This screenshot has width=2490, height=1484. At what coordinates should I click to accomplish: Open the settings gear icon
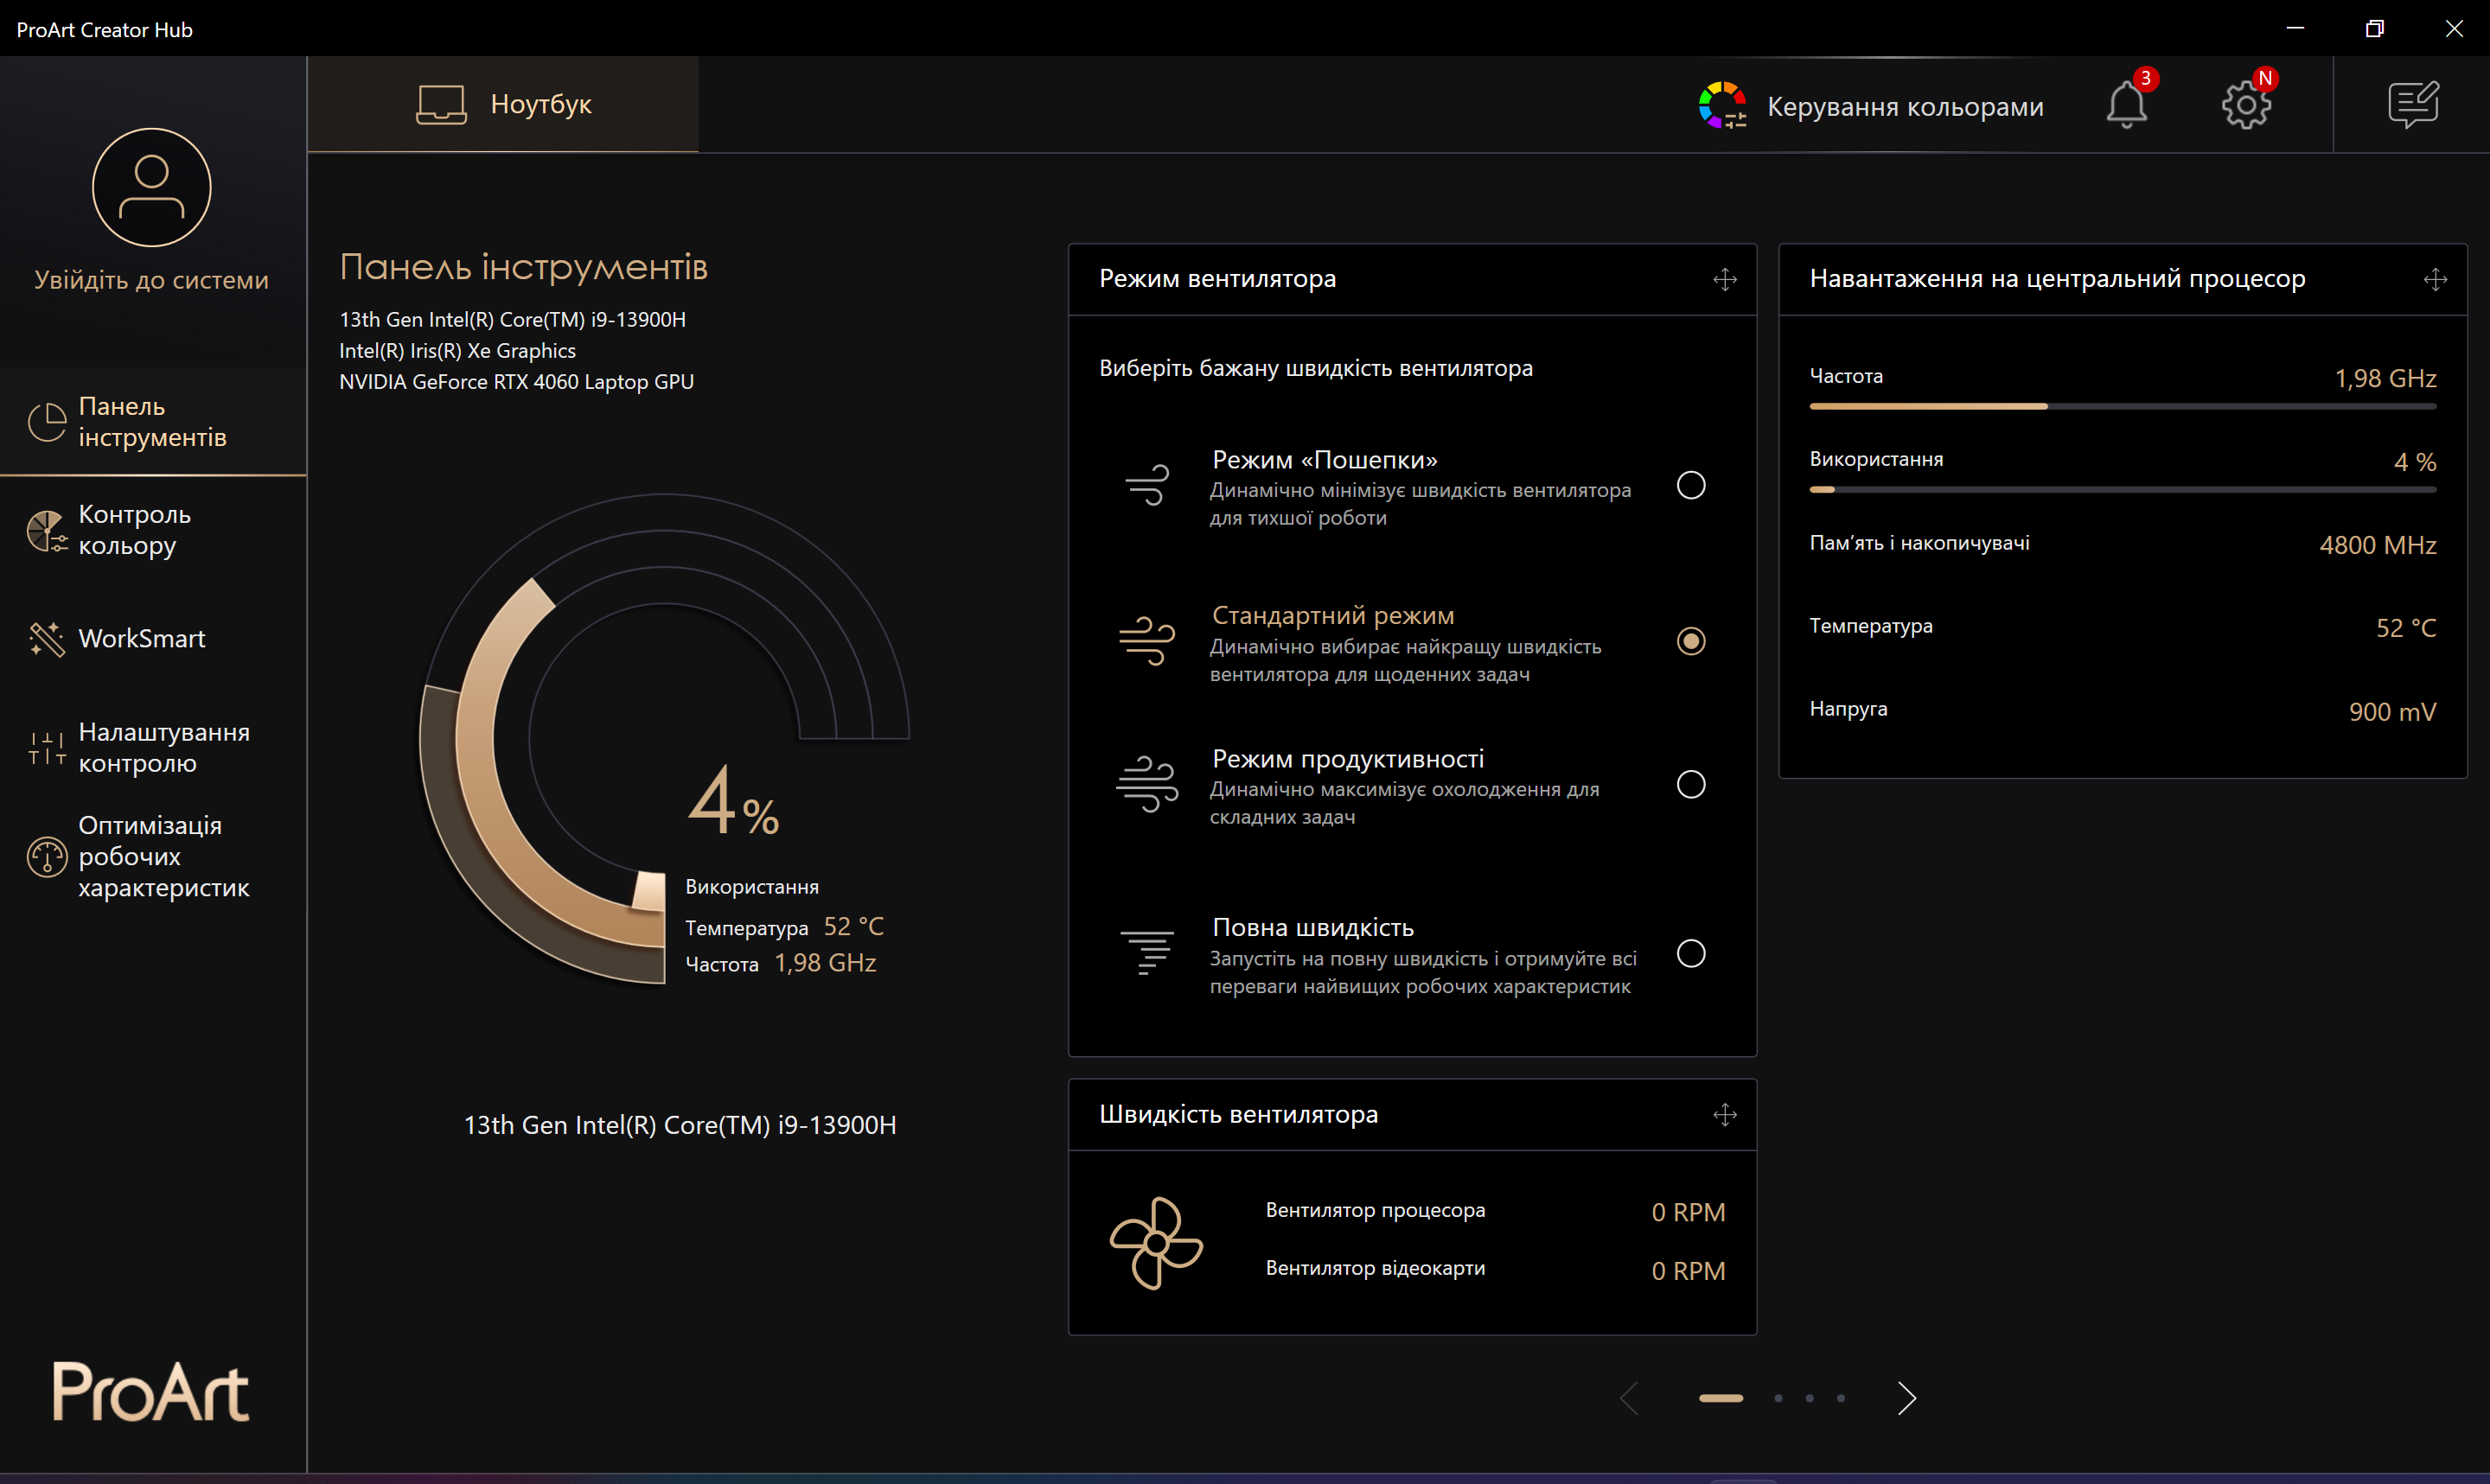pyautogui.click(x=2246, y=105)
